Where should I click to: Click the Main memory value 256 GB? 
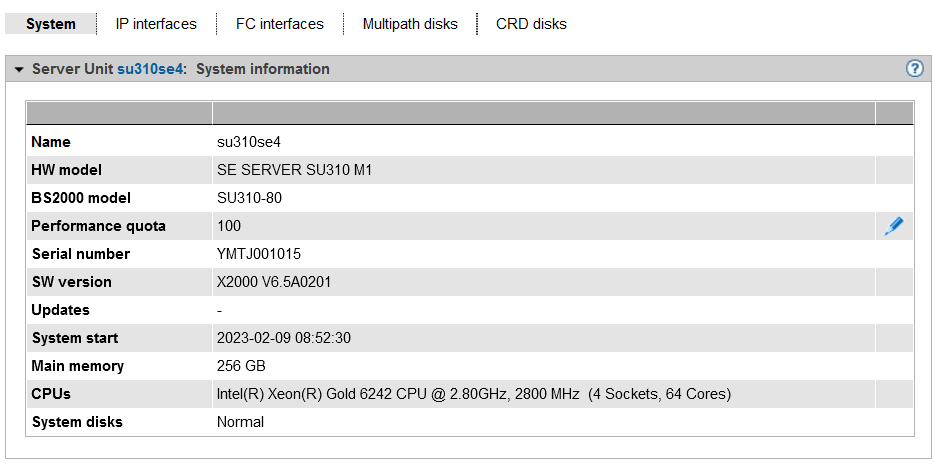[241, 366]
